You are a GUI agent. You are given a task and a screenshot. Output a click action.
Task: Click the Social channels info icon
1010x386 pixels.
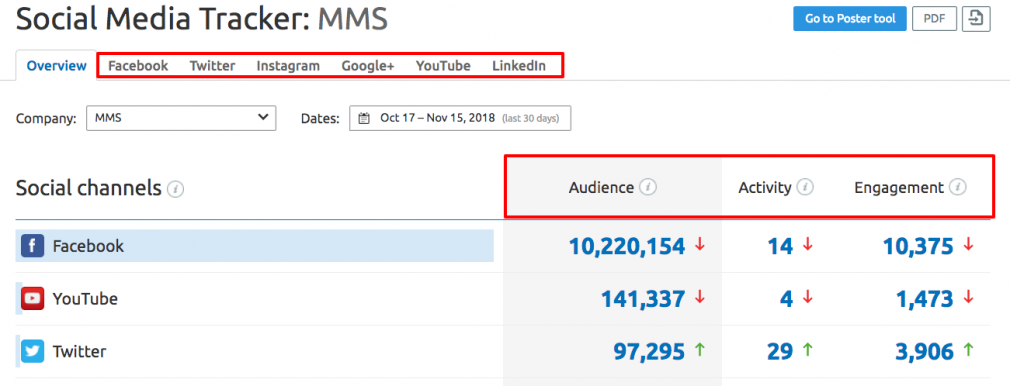(175, 189)
